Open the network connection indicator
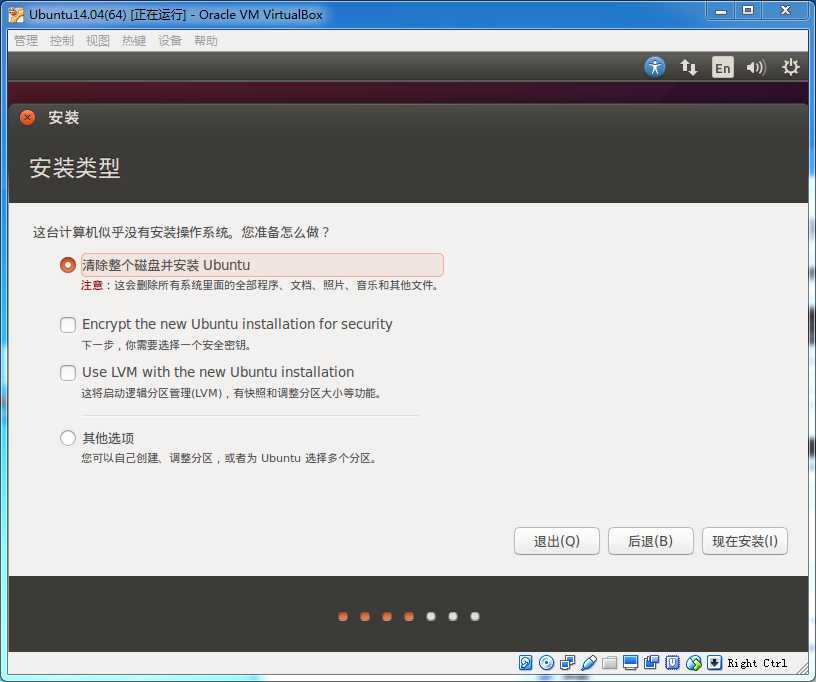Viewport: 816px width, 682px height. [688, 68]
